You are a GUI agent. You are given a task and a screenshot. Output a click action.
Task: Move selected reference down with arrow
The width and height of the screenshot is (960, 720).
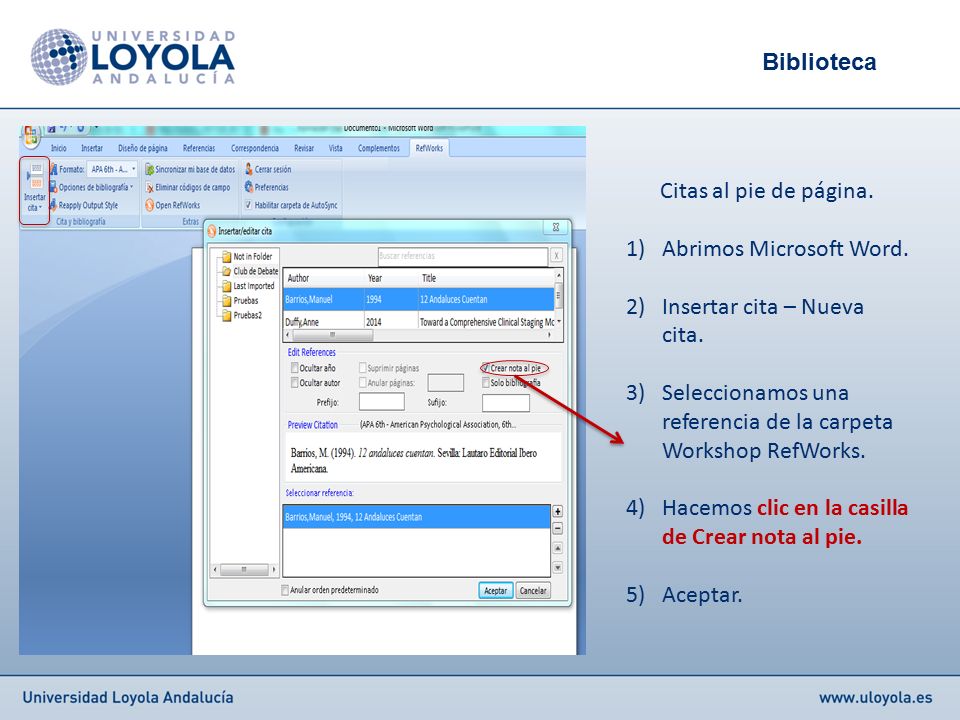pyautogui.click(x=558, y=568)
